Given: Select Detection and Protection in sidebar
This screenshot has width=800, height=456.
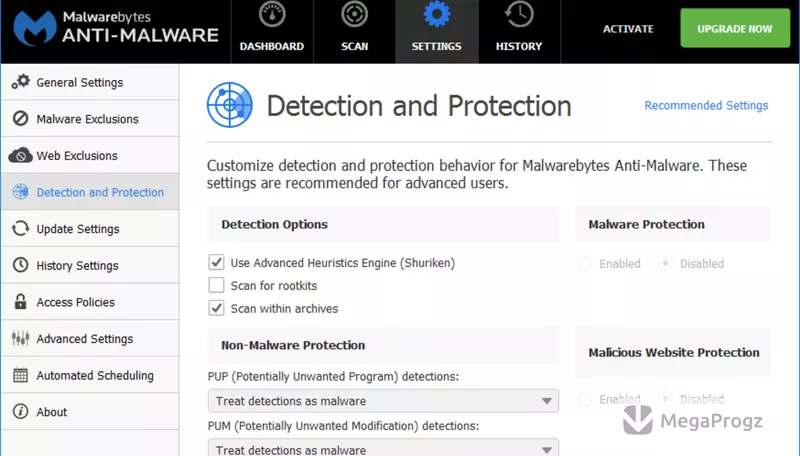Looking at the screenshot, I should click(90, 192).
